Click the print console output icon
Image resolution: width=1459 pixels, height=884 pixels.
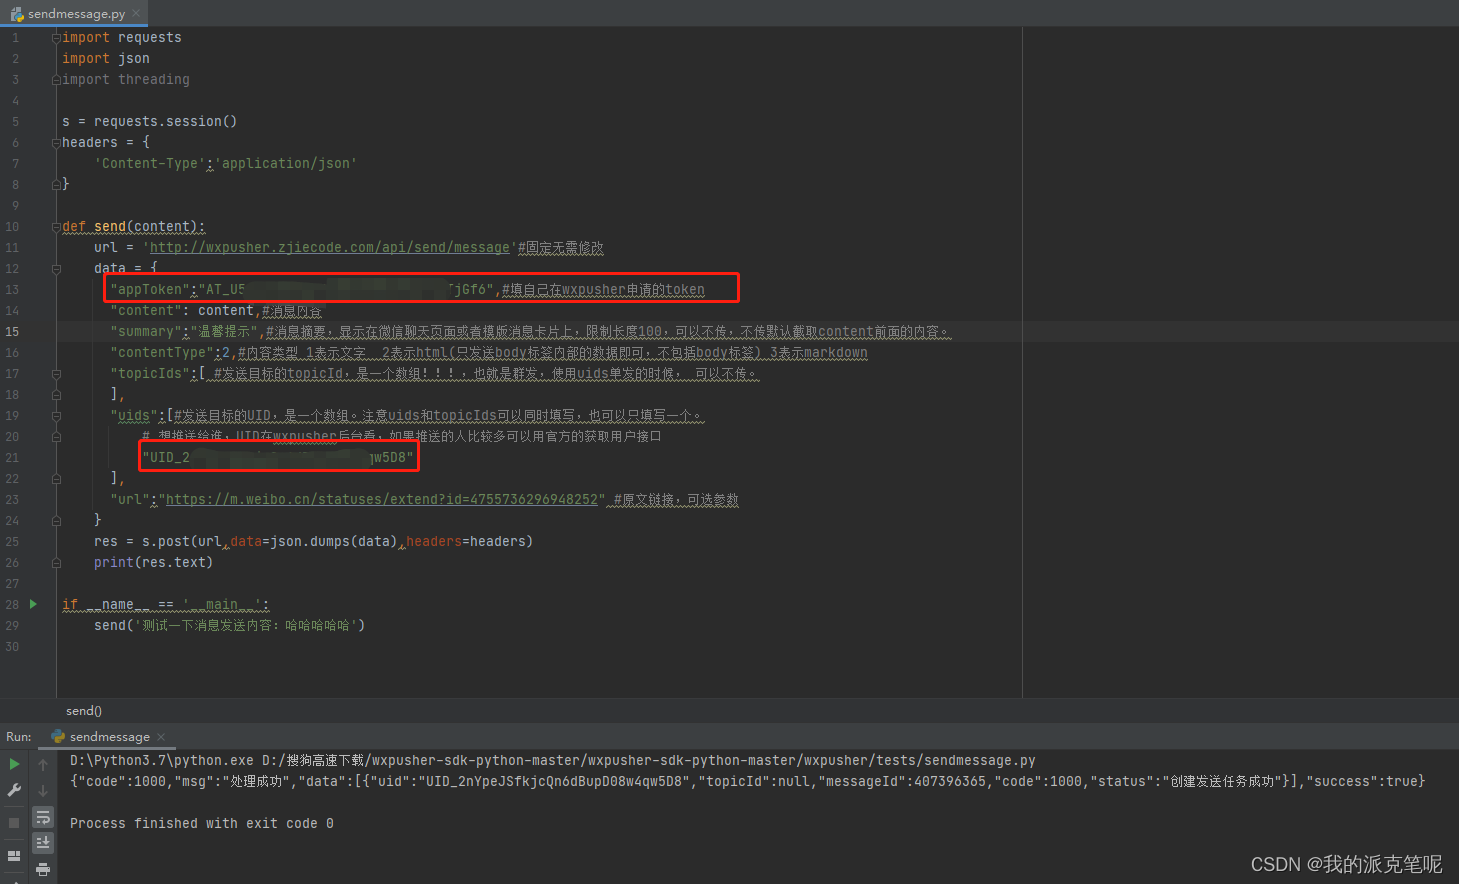click(x=43, y=869)
